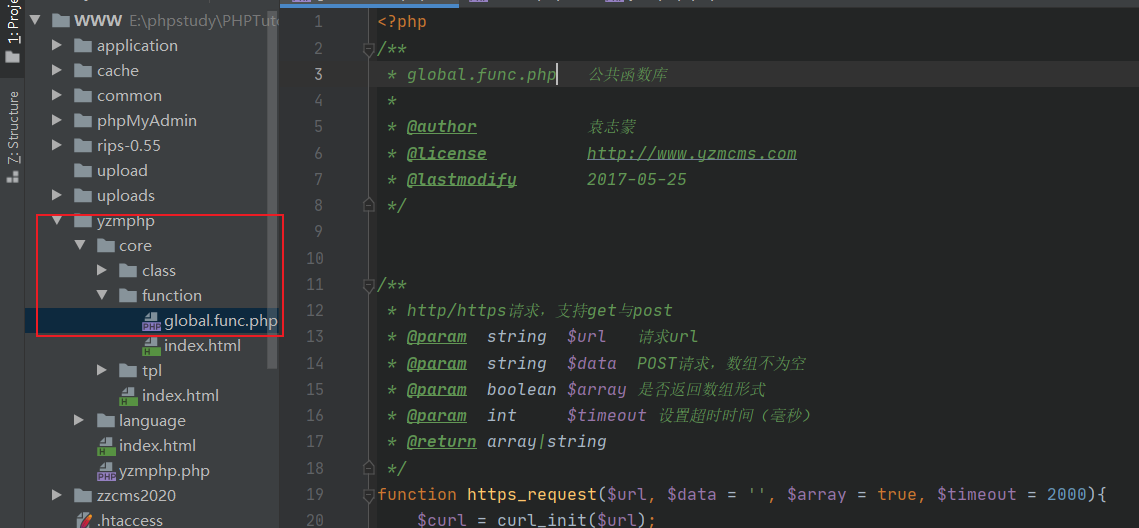The width and height of the screenshot is (1139, 528).
Task: Toggle fold marker at line 11 comment
Action: [x=369, y=284]
